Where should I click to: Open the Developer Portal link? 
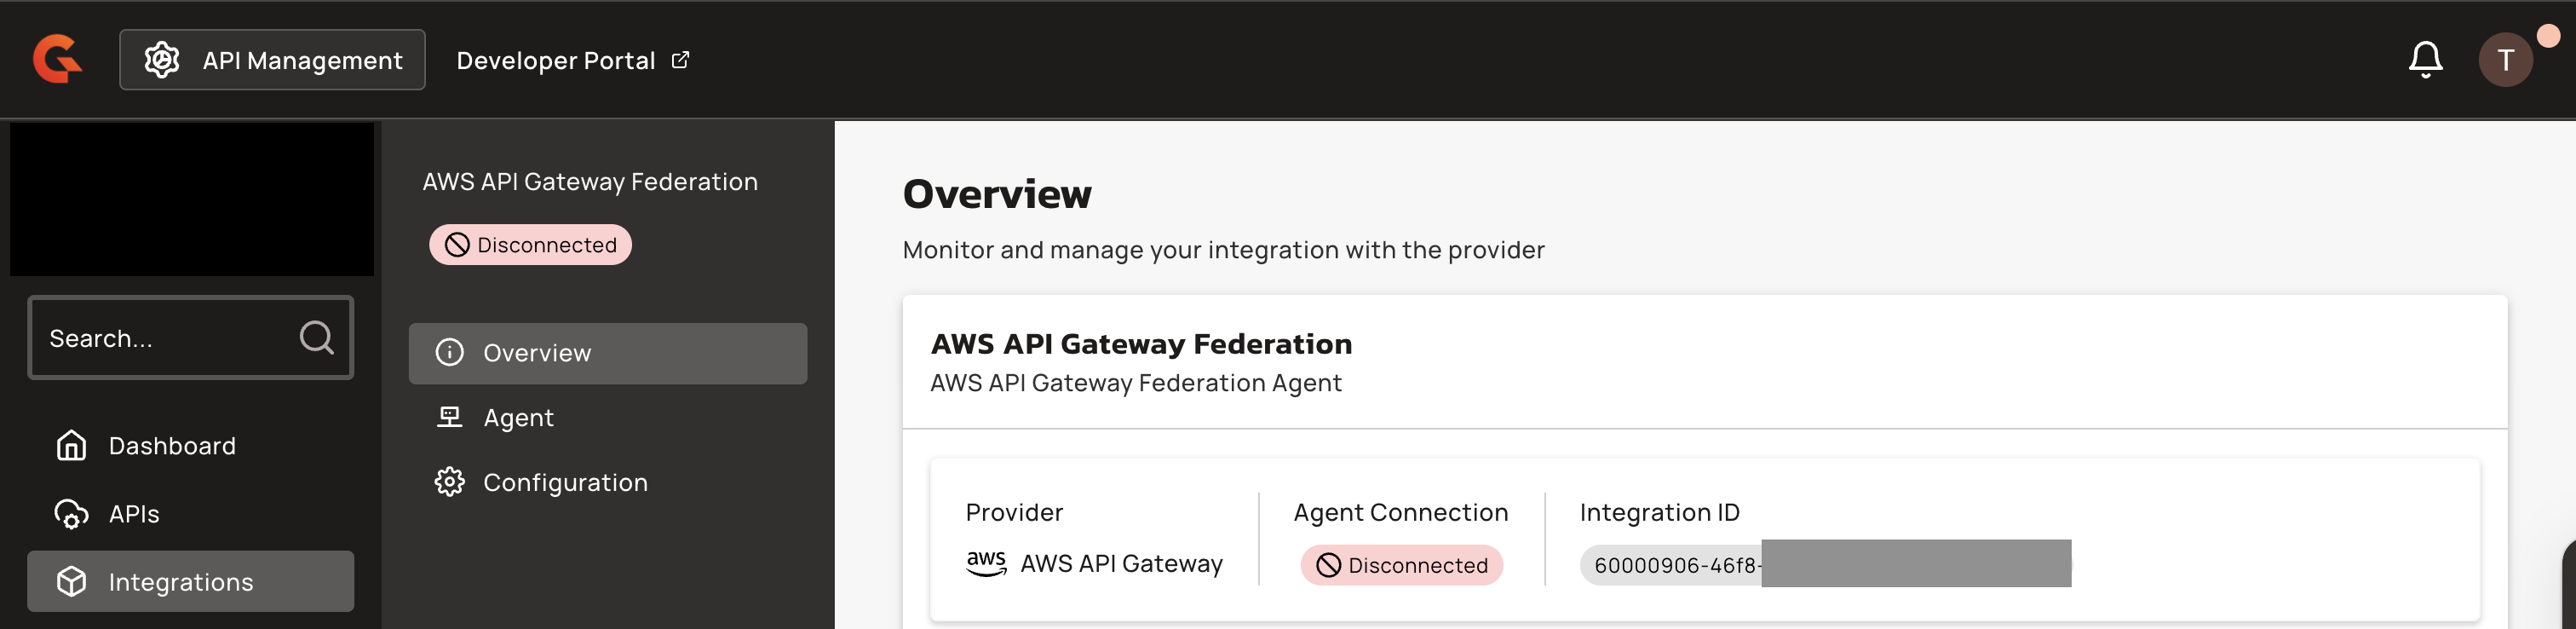[x=556, y=61]
